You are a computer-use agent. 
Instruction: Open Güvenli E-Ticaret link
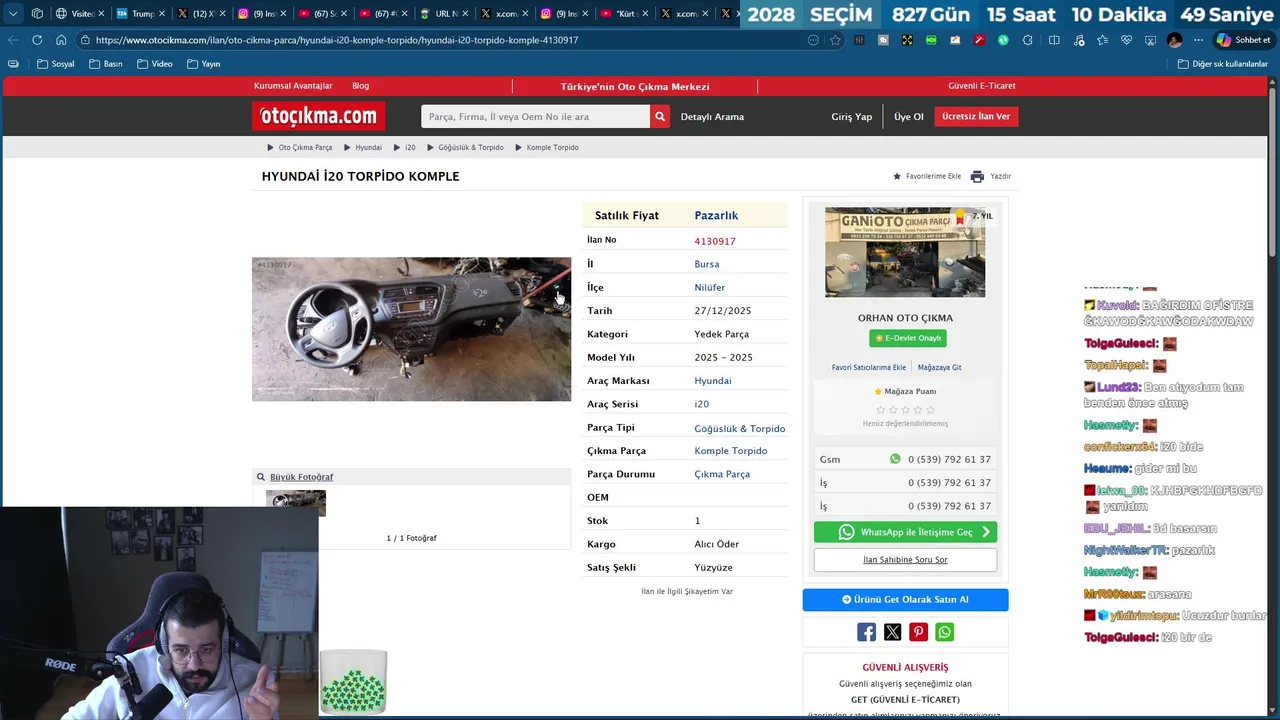pos(981,86)
